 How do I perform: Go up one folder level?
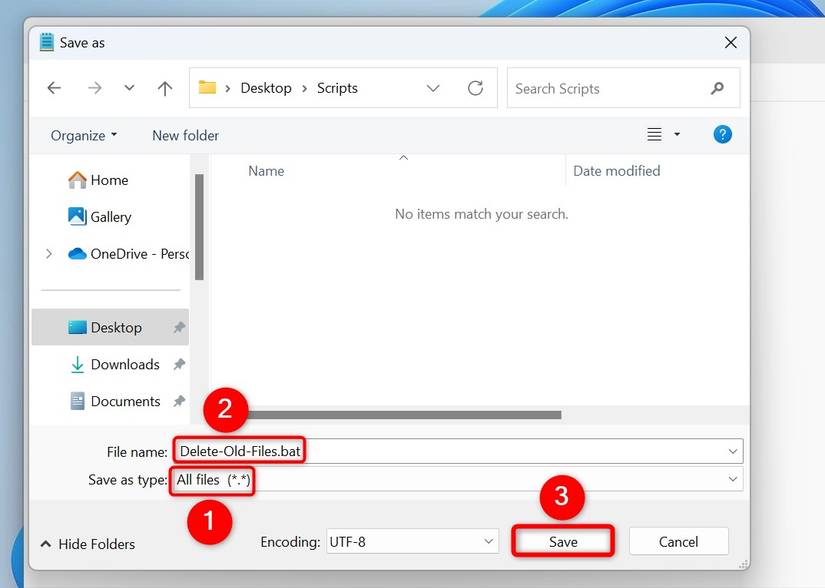point(164,88)
